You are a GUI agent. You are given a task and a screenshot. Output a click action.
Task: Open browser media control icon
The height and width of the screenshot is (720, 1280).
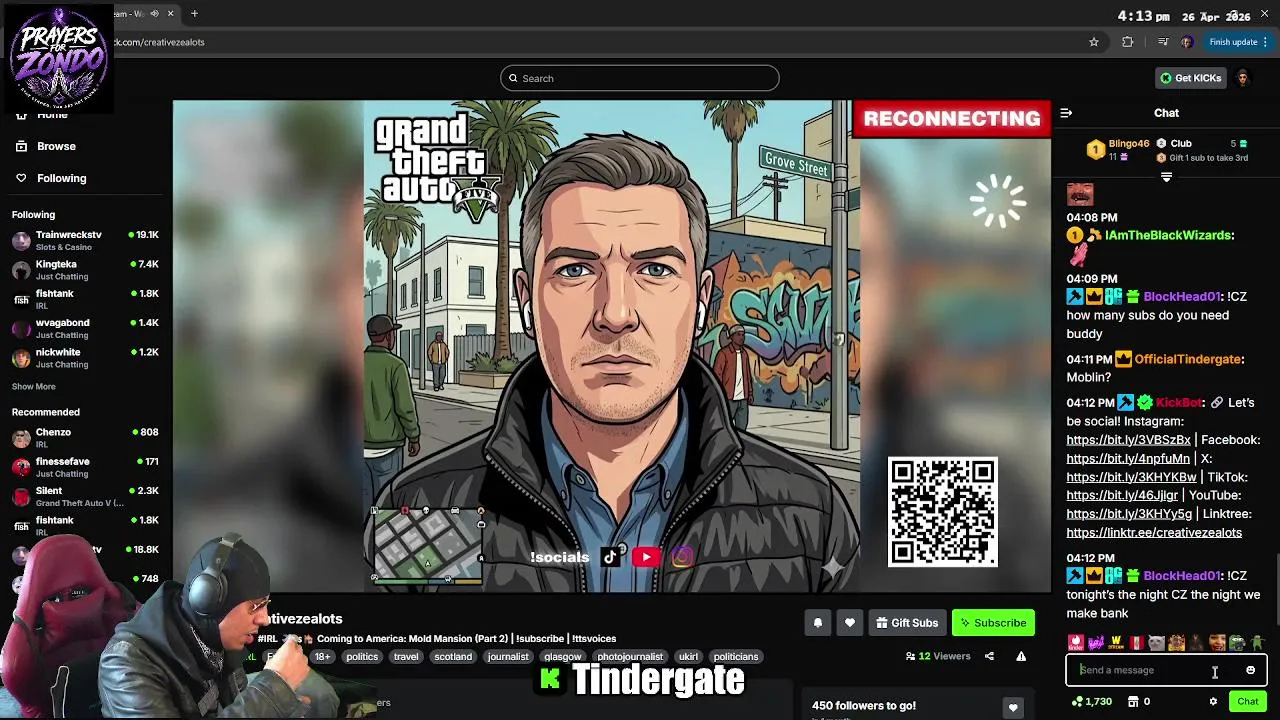click(x=1162, y=42)
